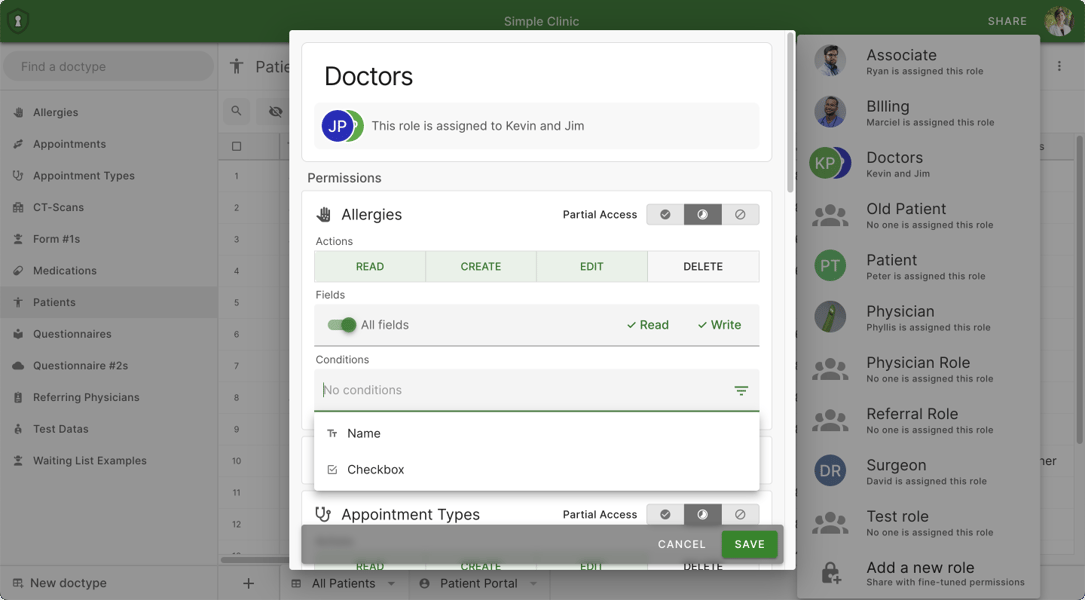The width and height of the screenshot is (1085, 600).
Task: Open Appointments doctype in sidebar
Action: tap(109, 144)
